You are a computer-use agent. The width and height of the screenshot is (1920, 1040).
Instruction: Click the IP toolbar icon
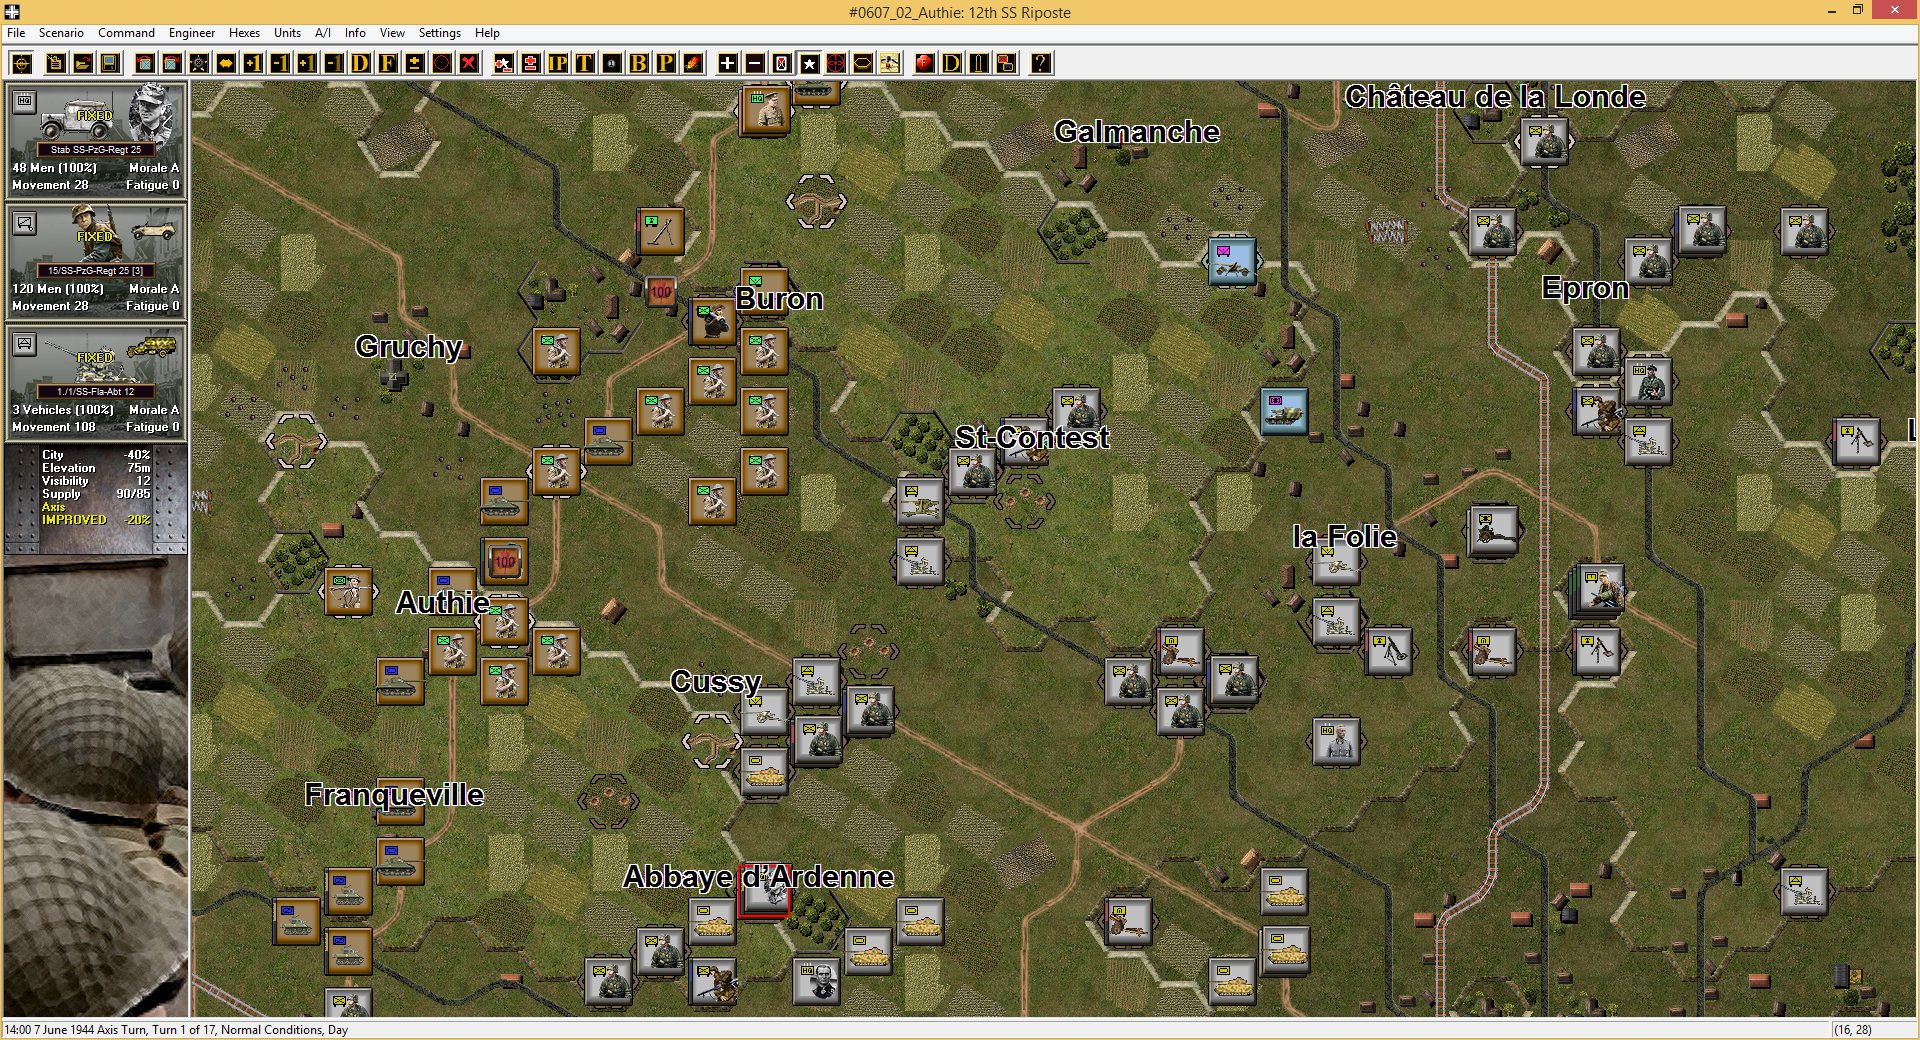[558, 64]
